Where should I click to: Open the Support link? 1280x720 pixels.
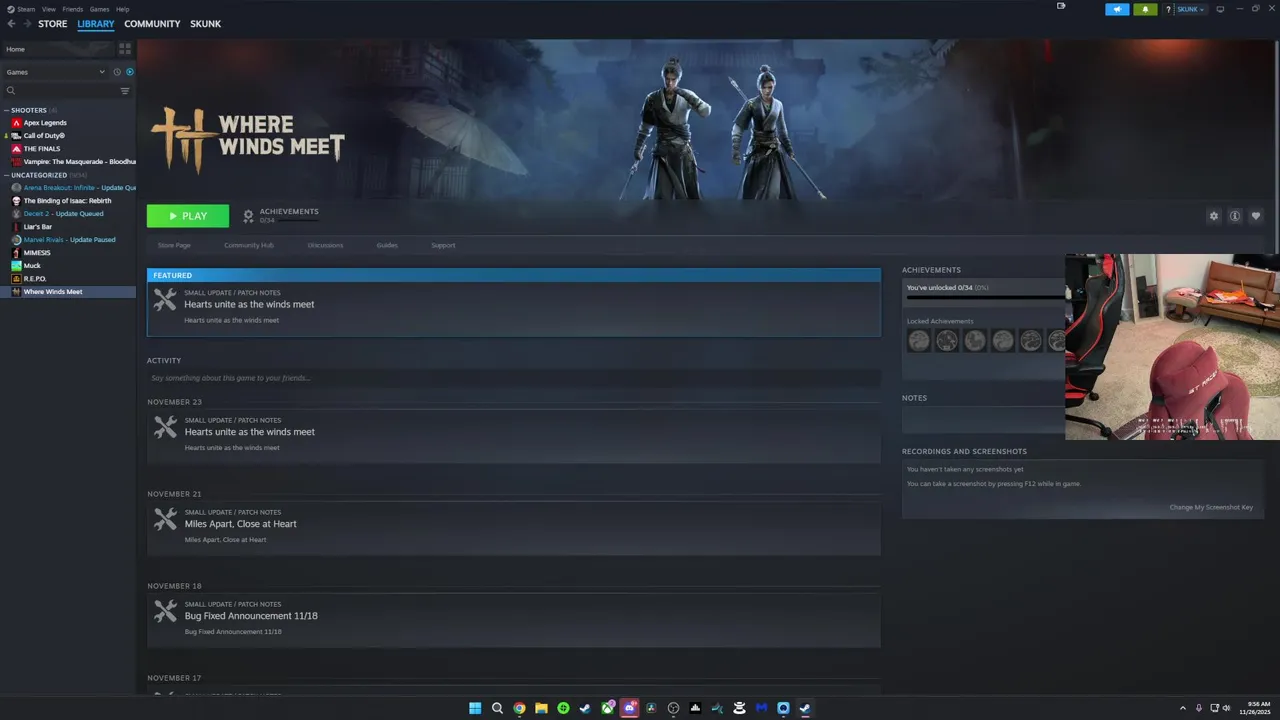click(443, 245)
